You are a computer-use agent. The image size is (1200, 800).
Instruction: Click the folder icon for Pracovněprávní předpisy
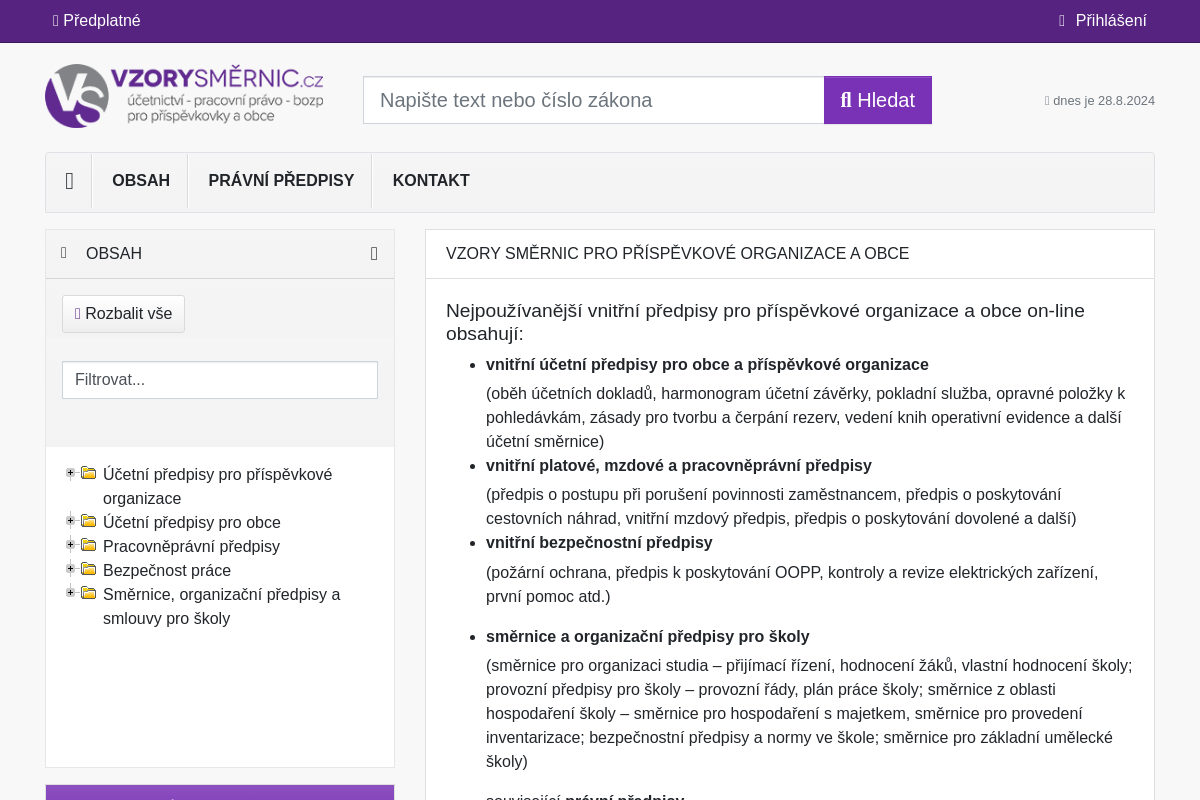pyautogui.click(x=89, y=545)
